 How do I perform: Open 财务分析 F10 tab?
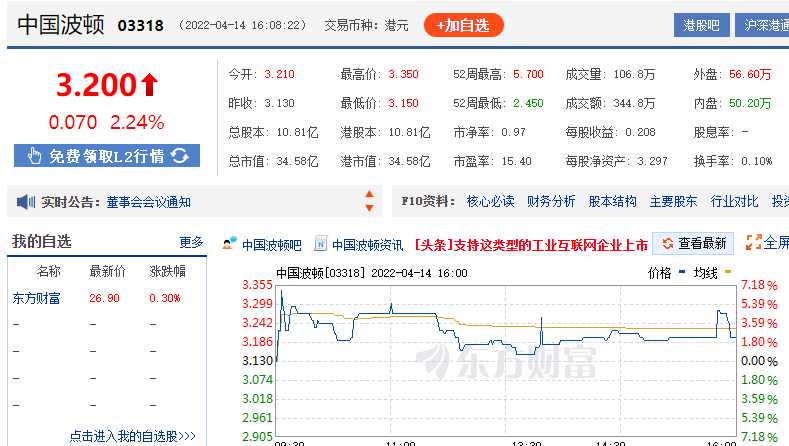coord(551,201)
